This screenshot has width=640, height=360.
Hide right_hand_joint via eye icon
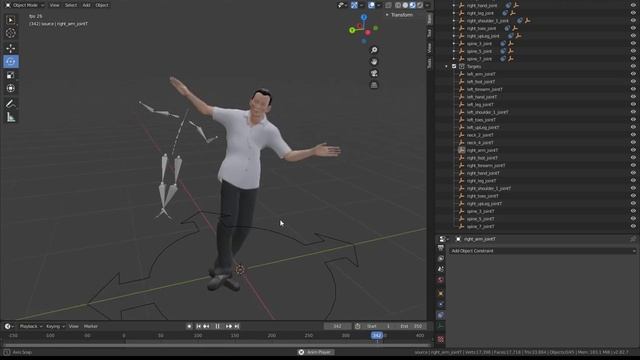633,5
